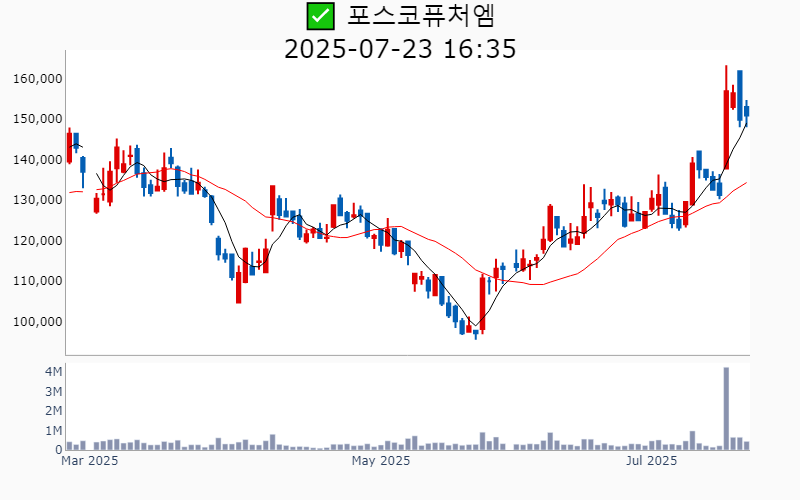The width and height of the screenshot is (800, 500).
Task: Click the Mar 2025 date label
Action: 89,461
